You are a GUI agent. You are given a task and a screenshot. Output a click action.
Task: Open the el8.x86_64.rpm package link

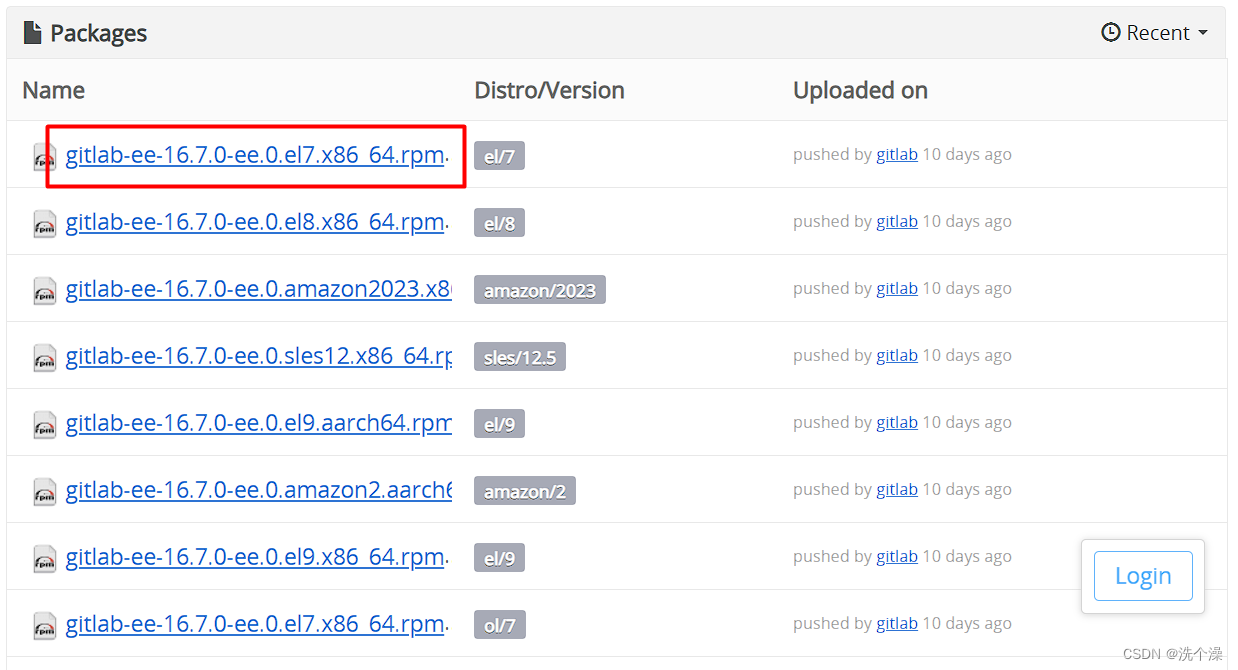point(253,222)
